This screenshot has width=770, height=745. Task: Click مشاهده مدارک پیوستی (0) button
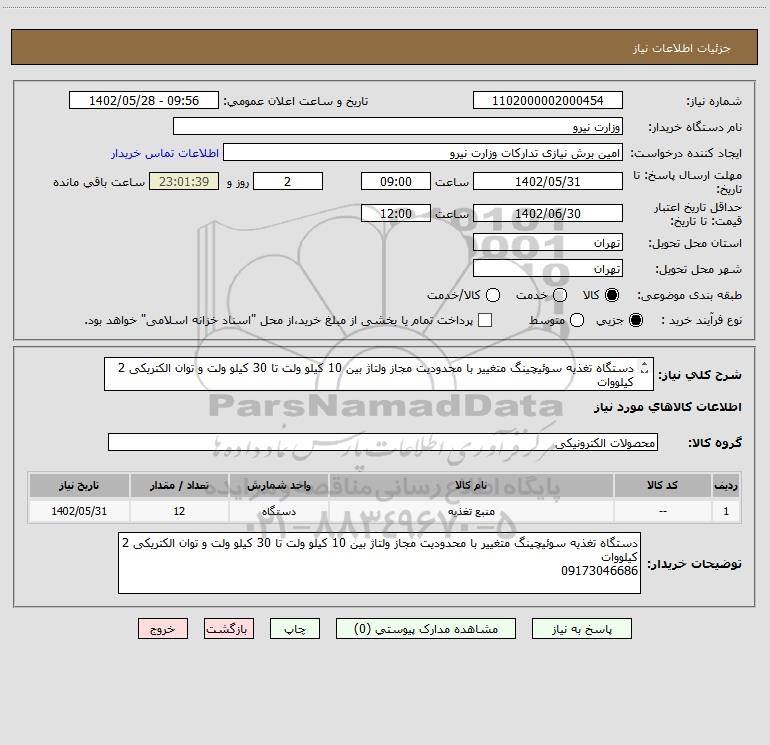pyautogui.click(x=426, y=629)
